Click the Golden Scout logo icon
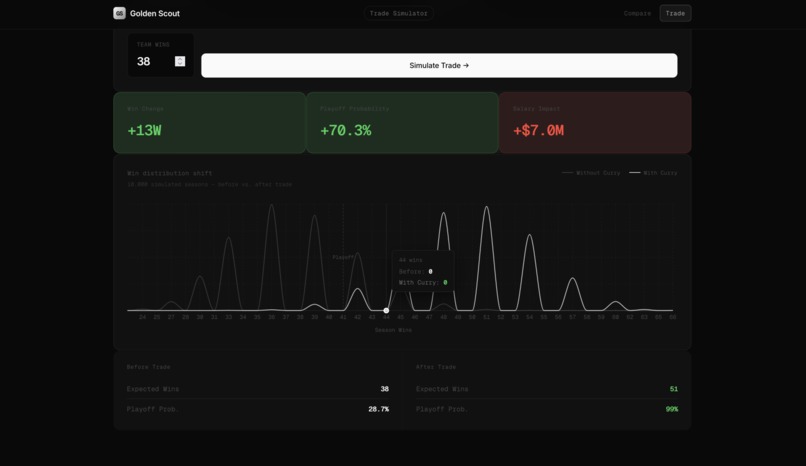The image size is (806, 466). [119, 13]
